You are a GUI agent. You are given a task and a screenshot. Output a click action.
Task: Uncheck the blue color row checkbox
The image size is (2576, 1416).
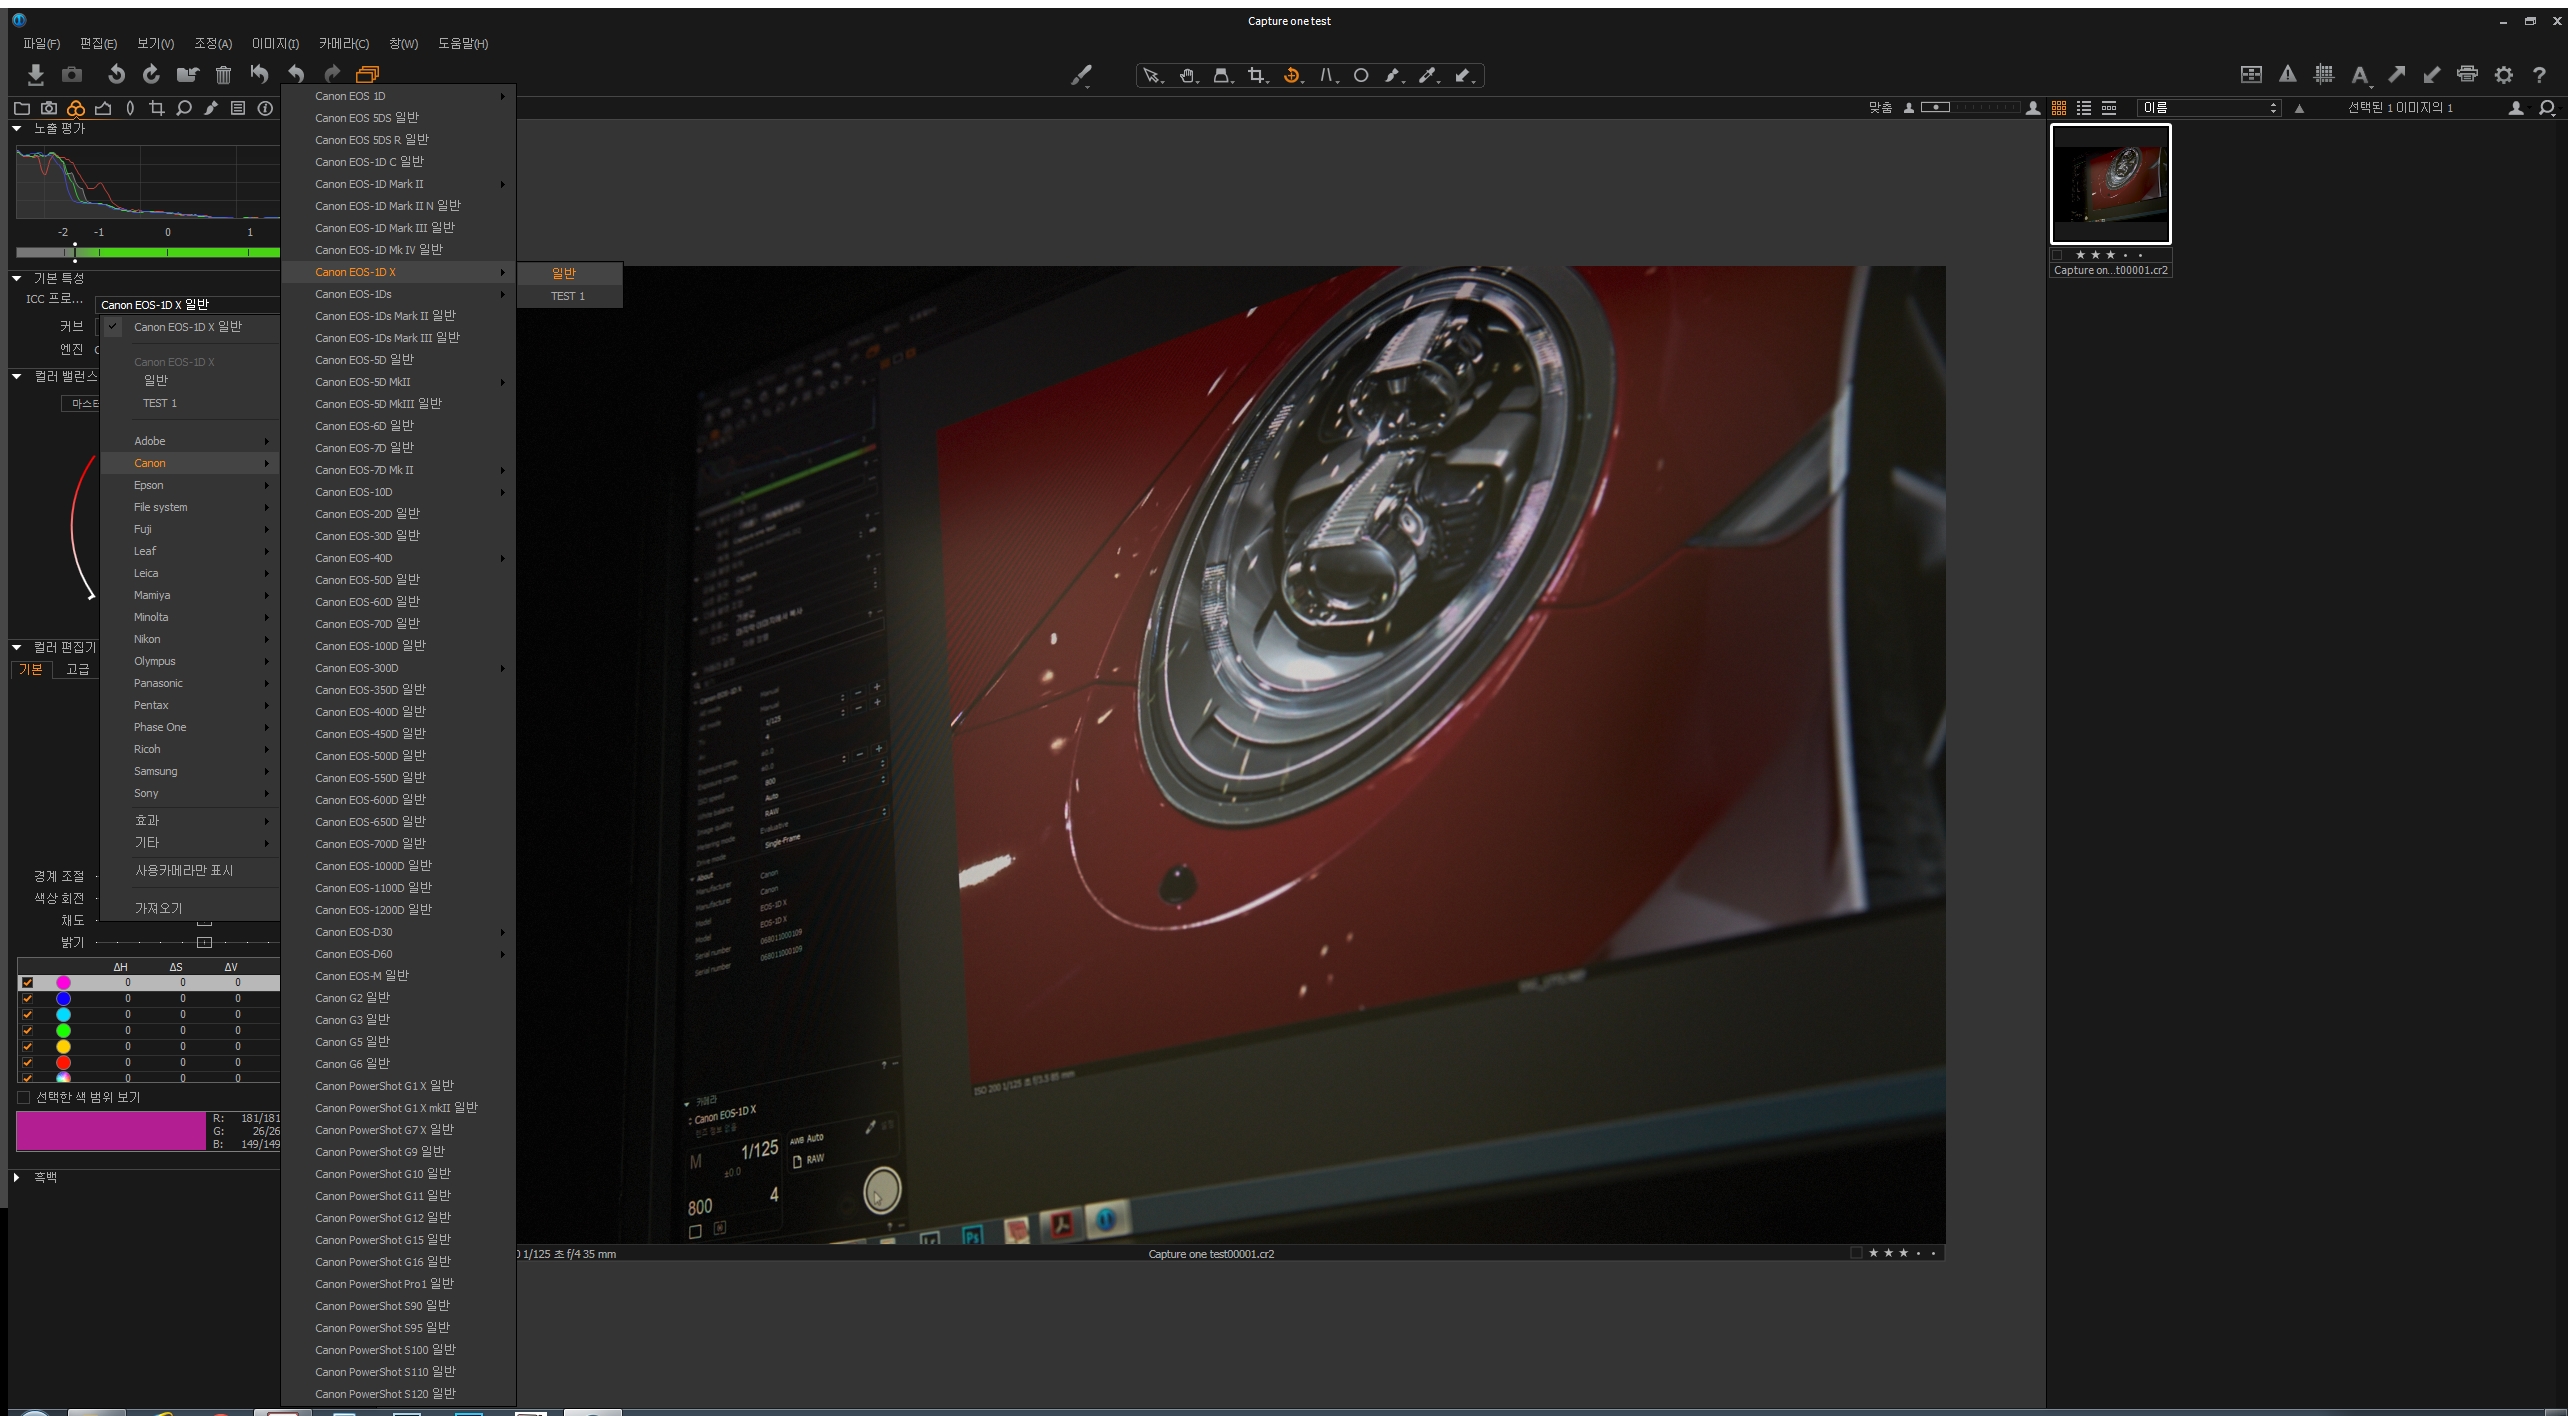point(27,999)
